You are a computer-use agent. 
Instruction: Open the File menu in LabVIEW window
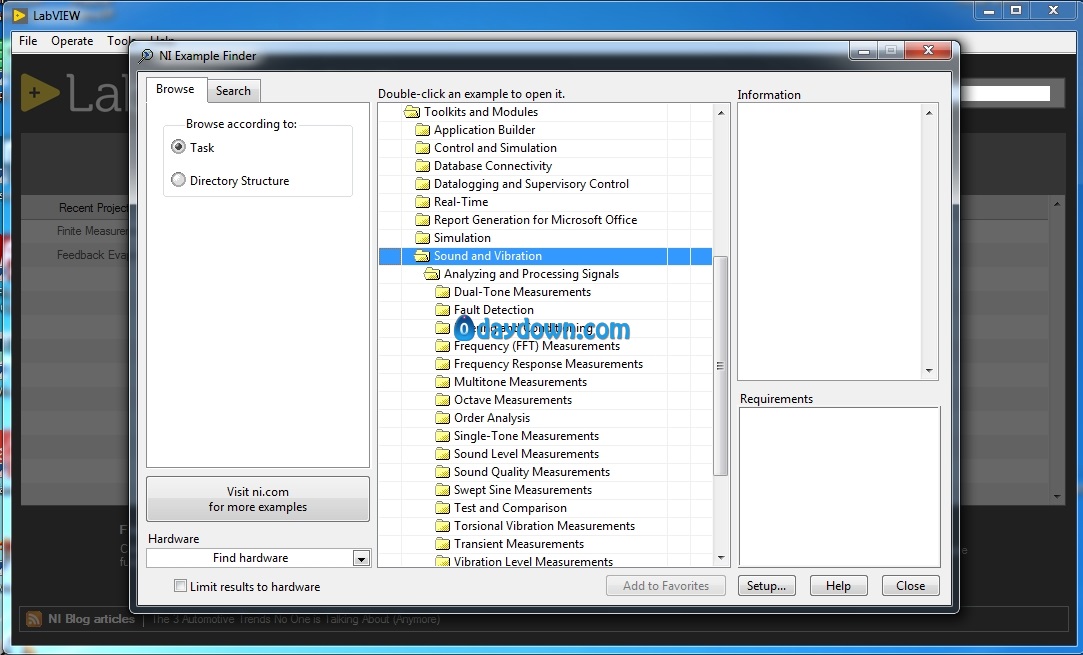28,41
